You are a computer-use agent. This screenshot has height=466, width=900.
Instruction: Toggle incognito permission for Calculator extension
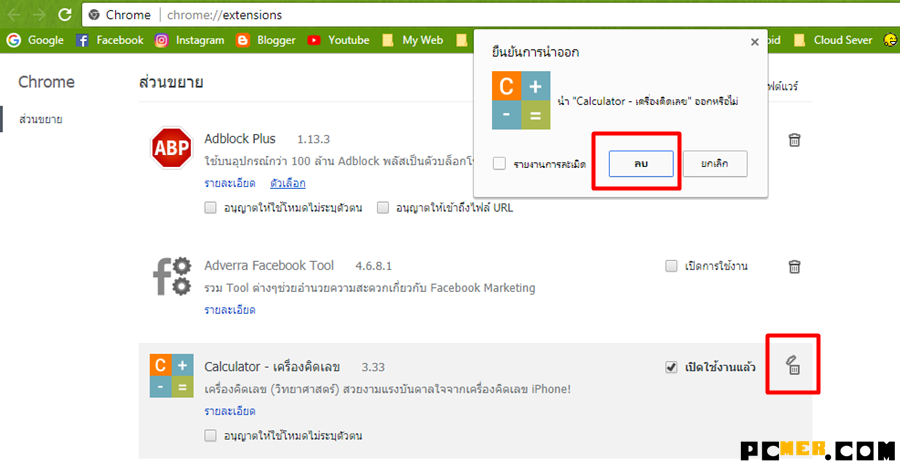211,435
